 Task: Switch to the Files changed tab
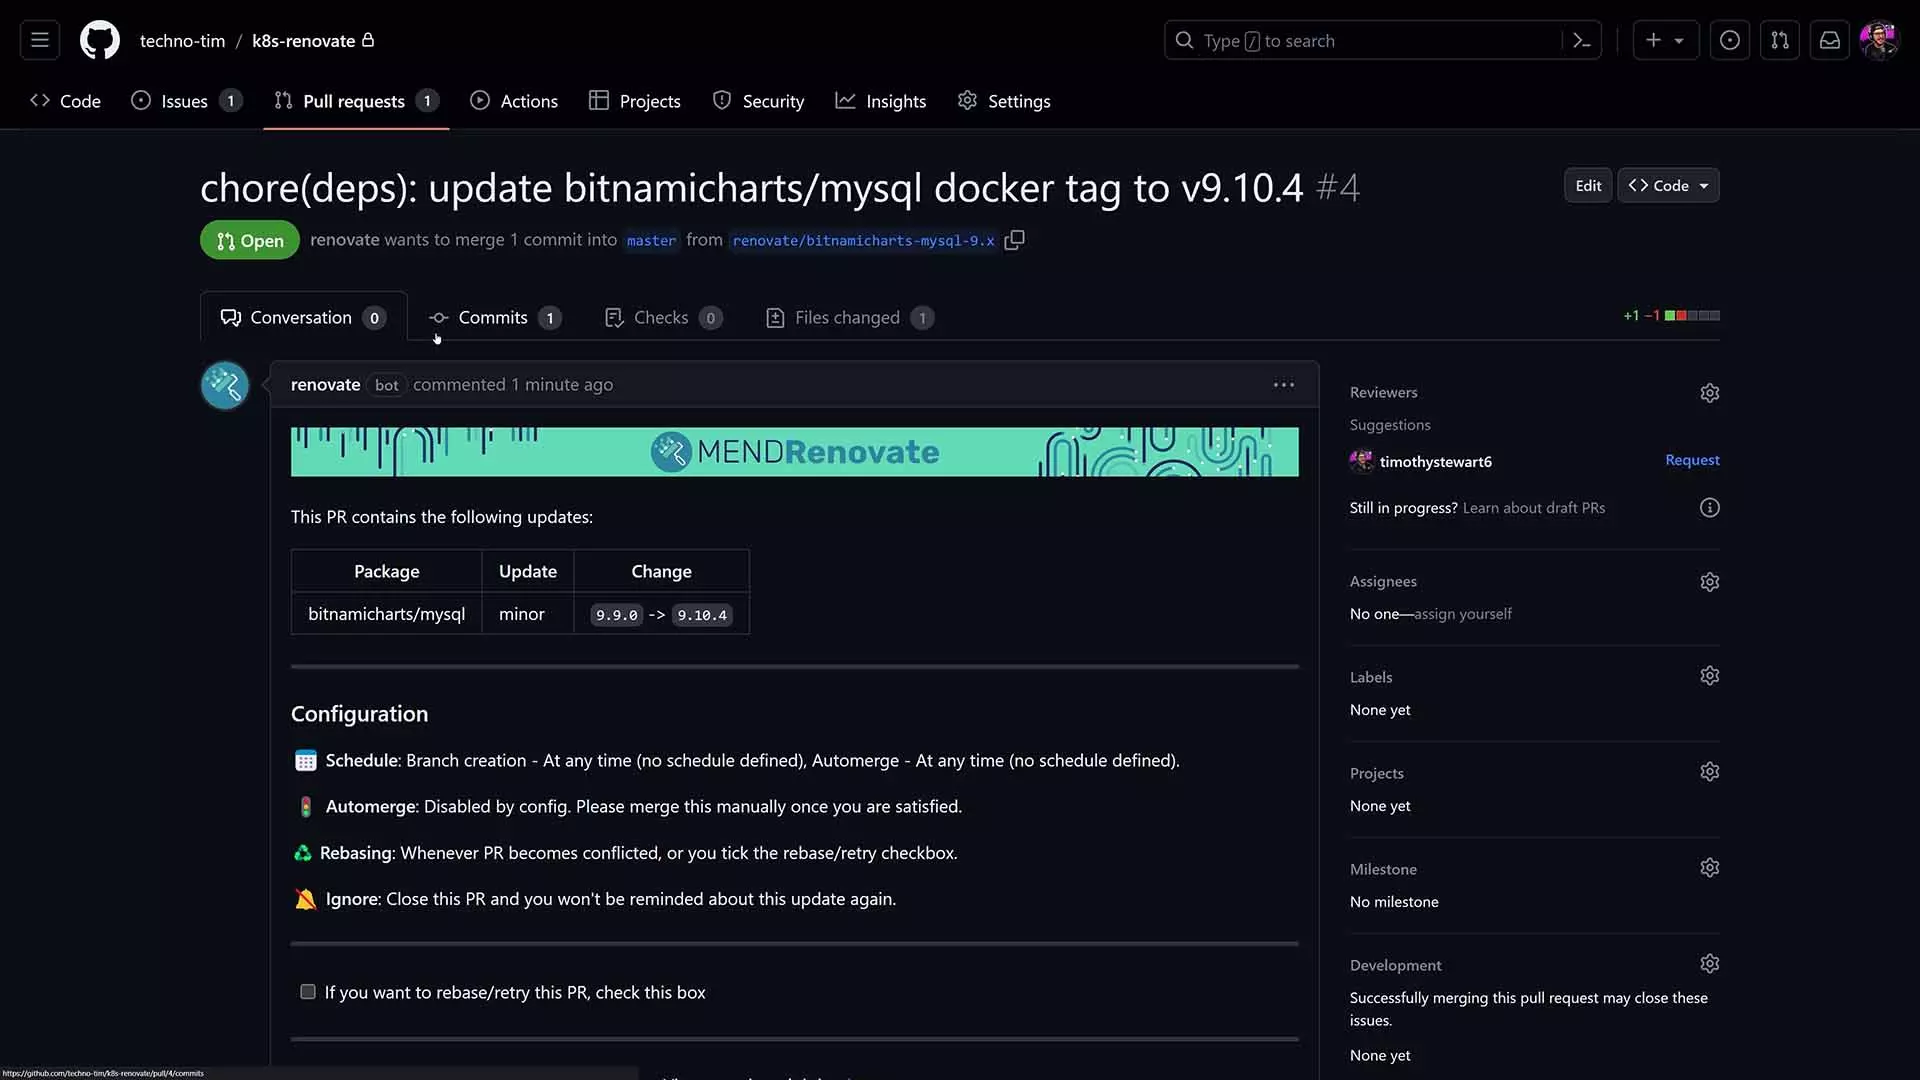(x=849, y=318)
